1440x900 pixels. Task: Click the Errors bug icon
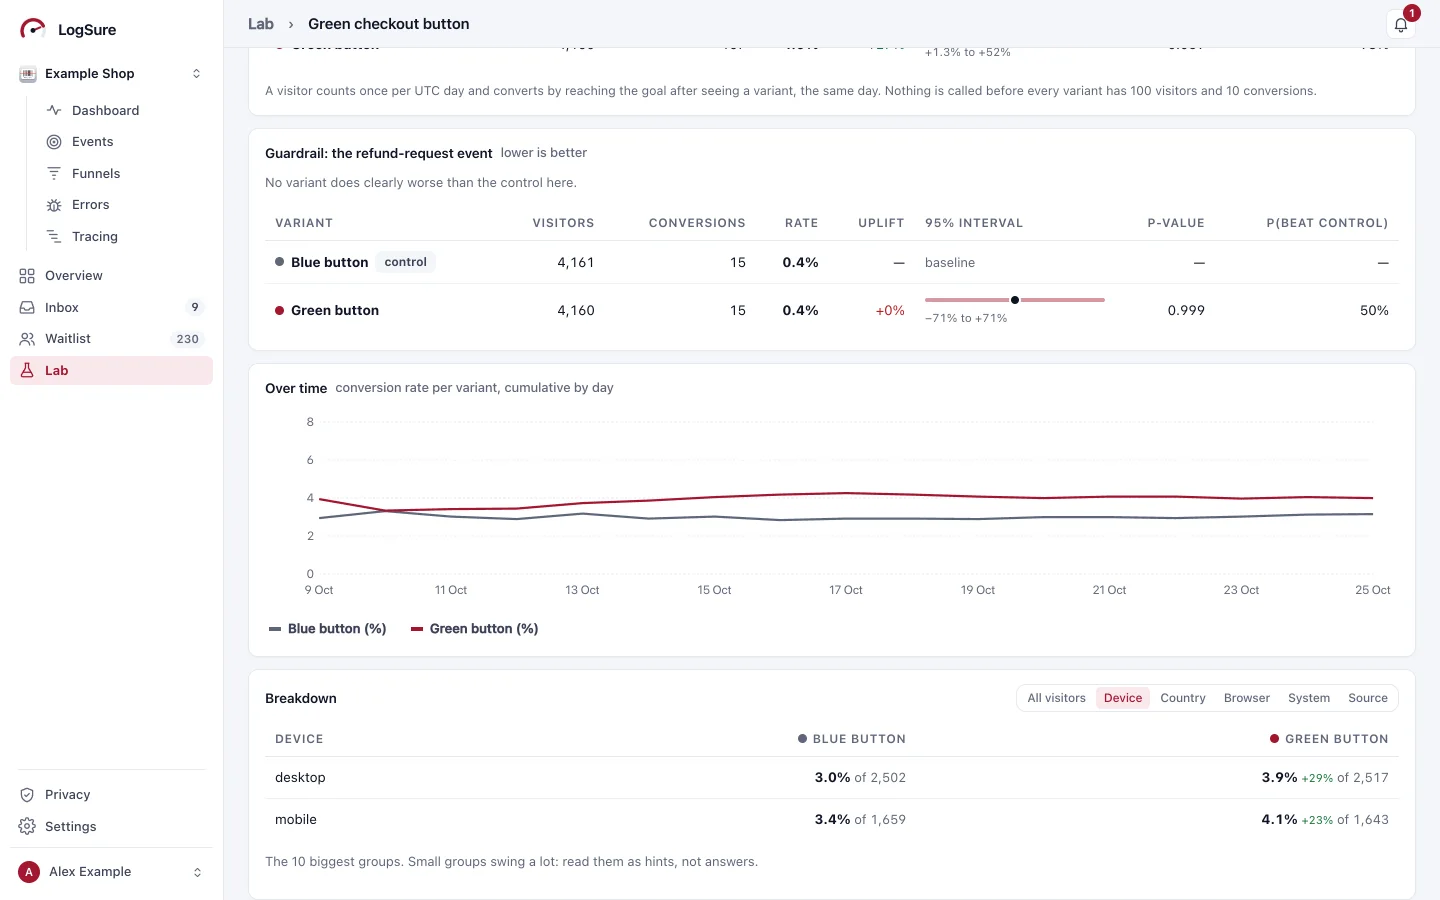pos(54,205)
